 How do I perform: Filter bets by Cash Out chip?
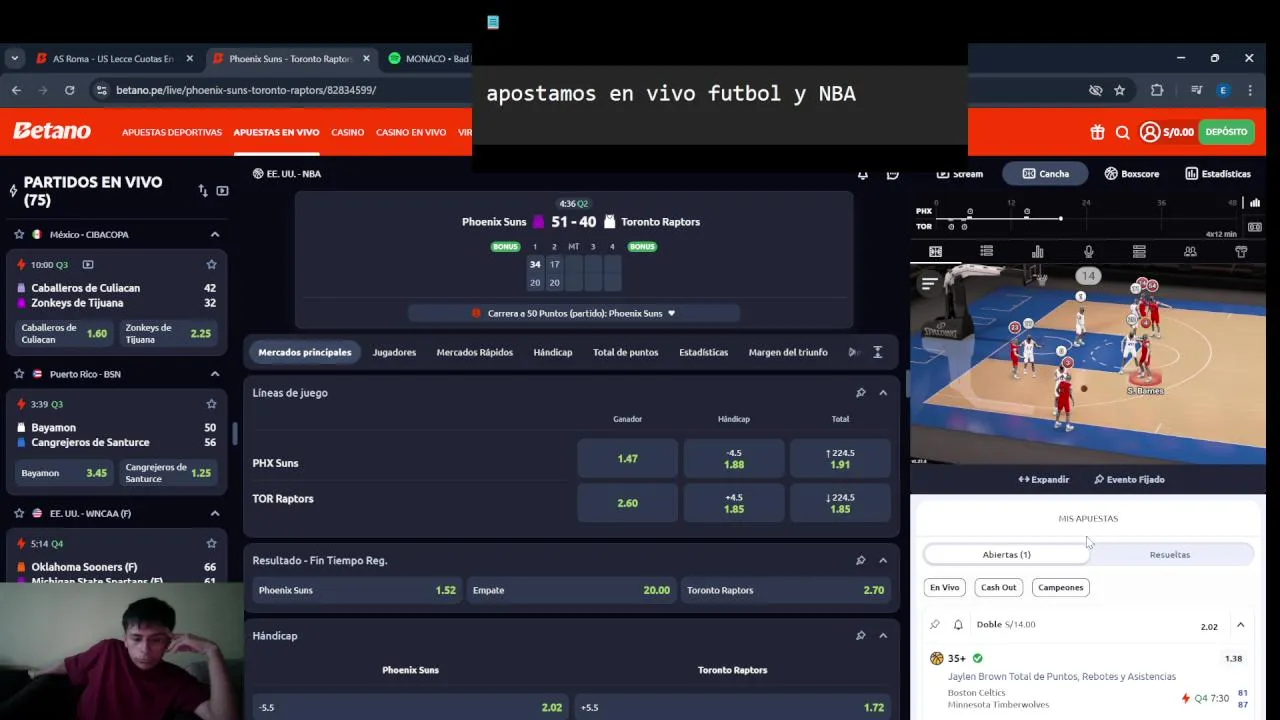[998, 588]
